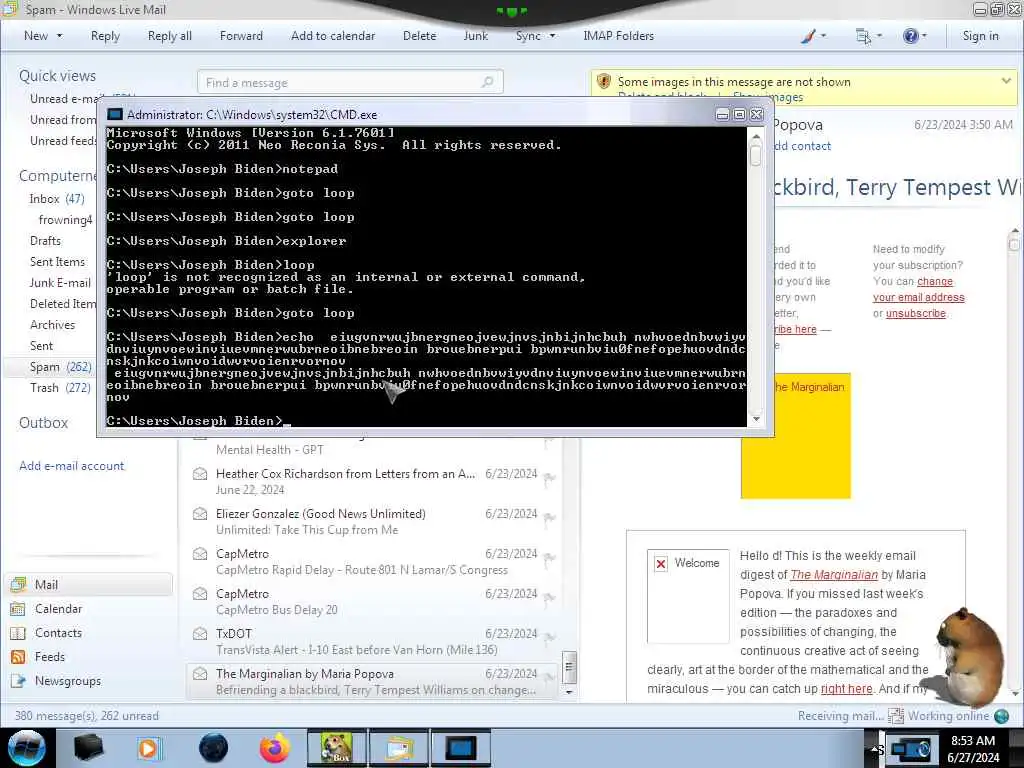The image size is (1024, 768).
Task: Delete the selected message
Action: 419,36
